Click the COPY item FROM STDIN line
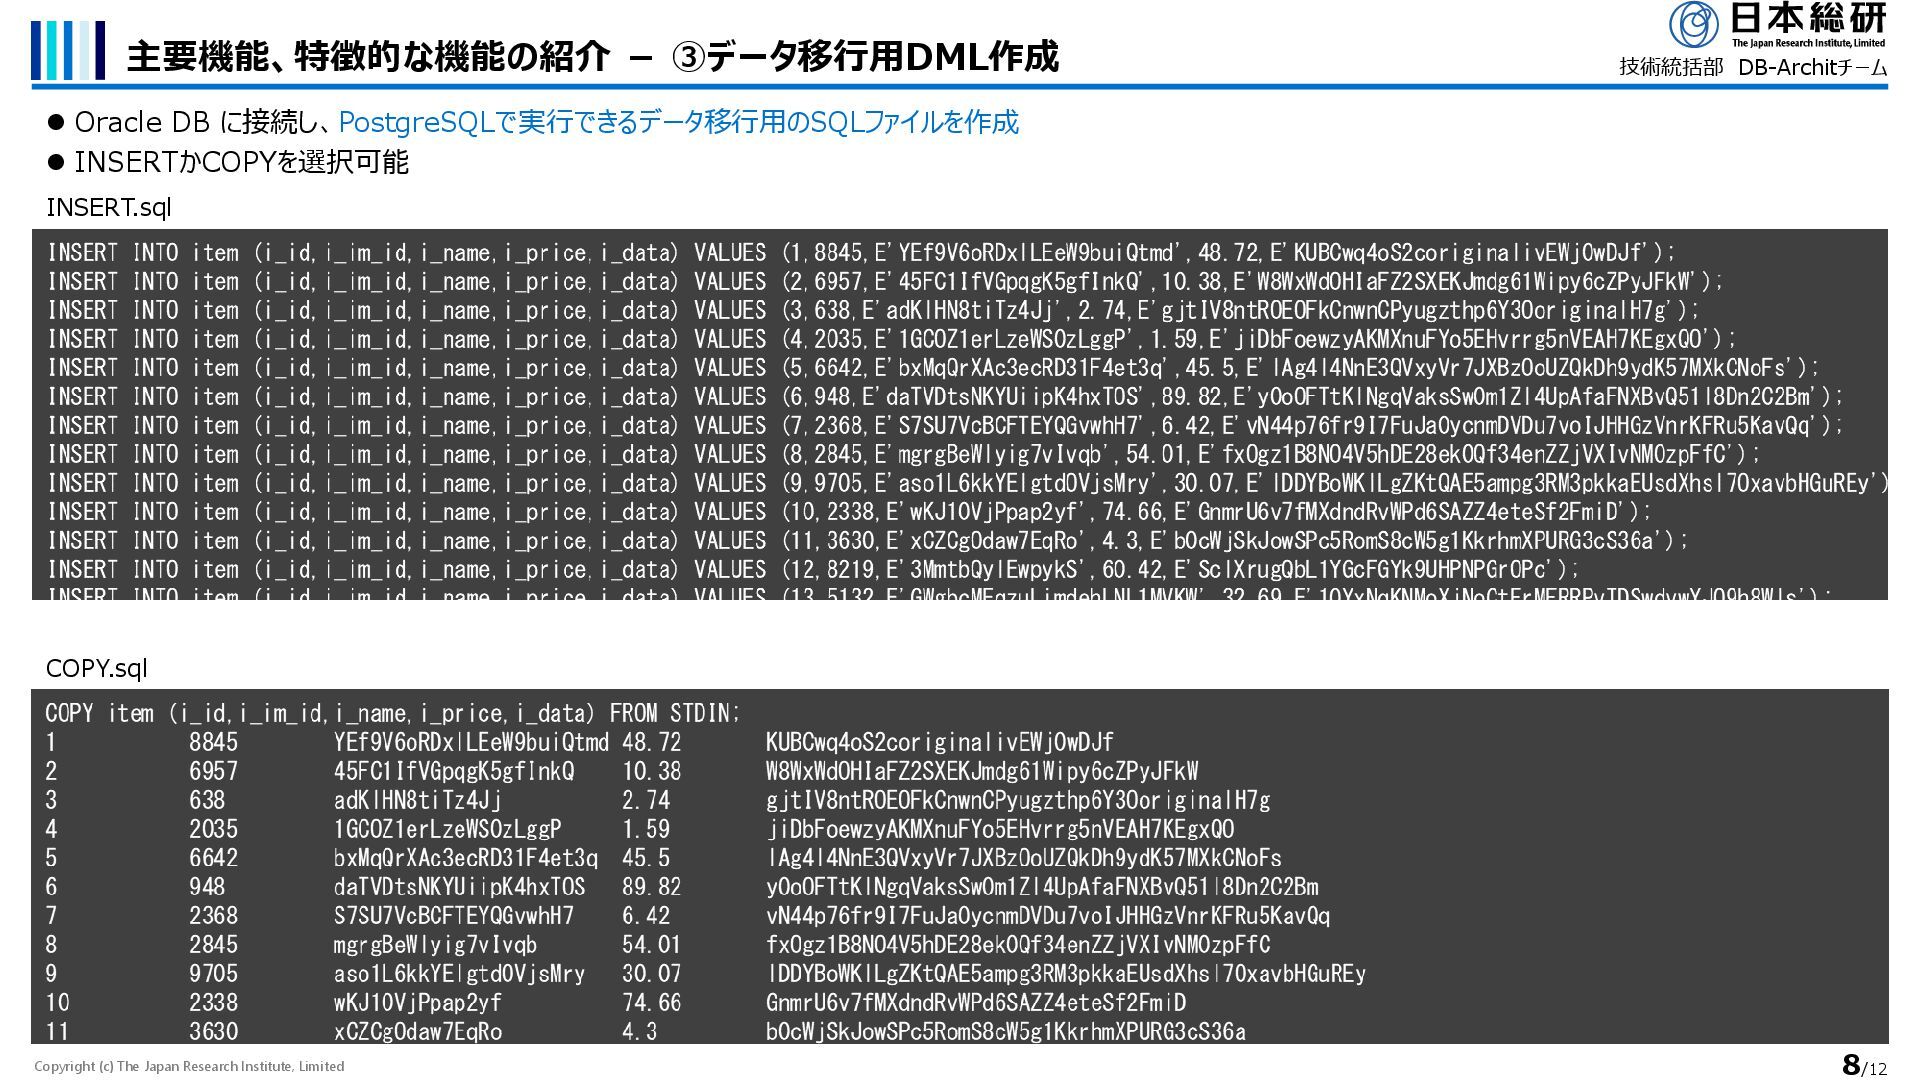 392,714
